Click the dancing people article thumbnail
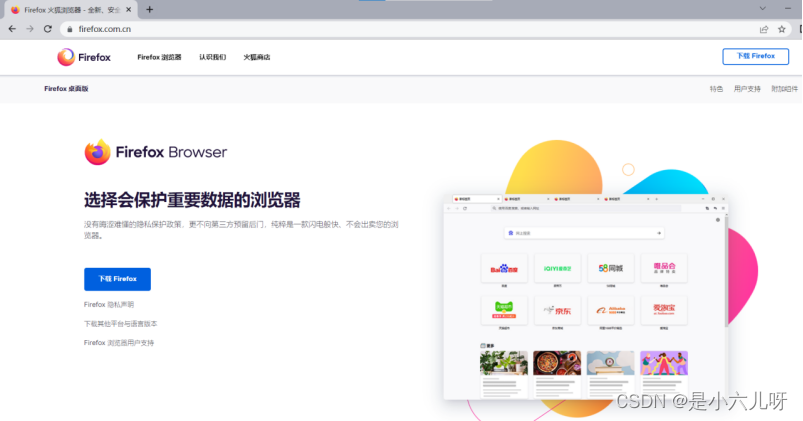The width and height of the screenshot is (803, 421). point(664,363)
